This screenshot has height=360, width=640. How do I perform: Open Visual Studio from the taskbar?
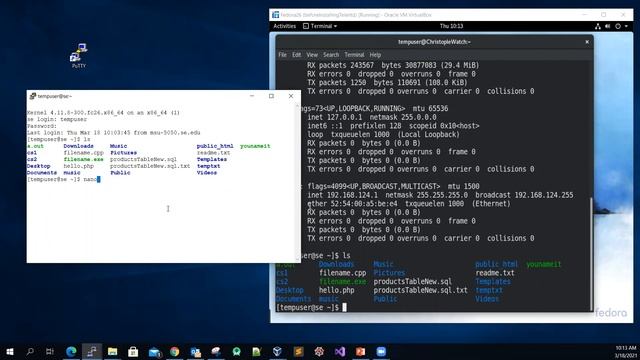coord(340,351)
